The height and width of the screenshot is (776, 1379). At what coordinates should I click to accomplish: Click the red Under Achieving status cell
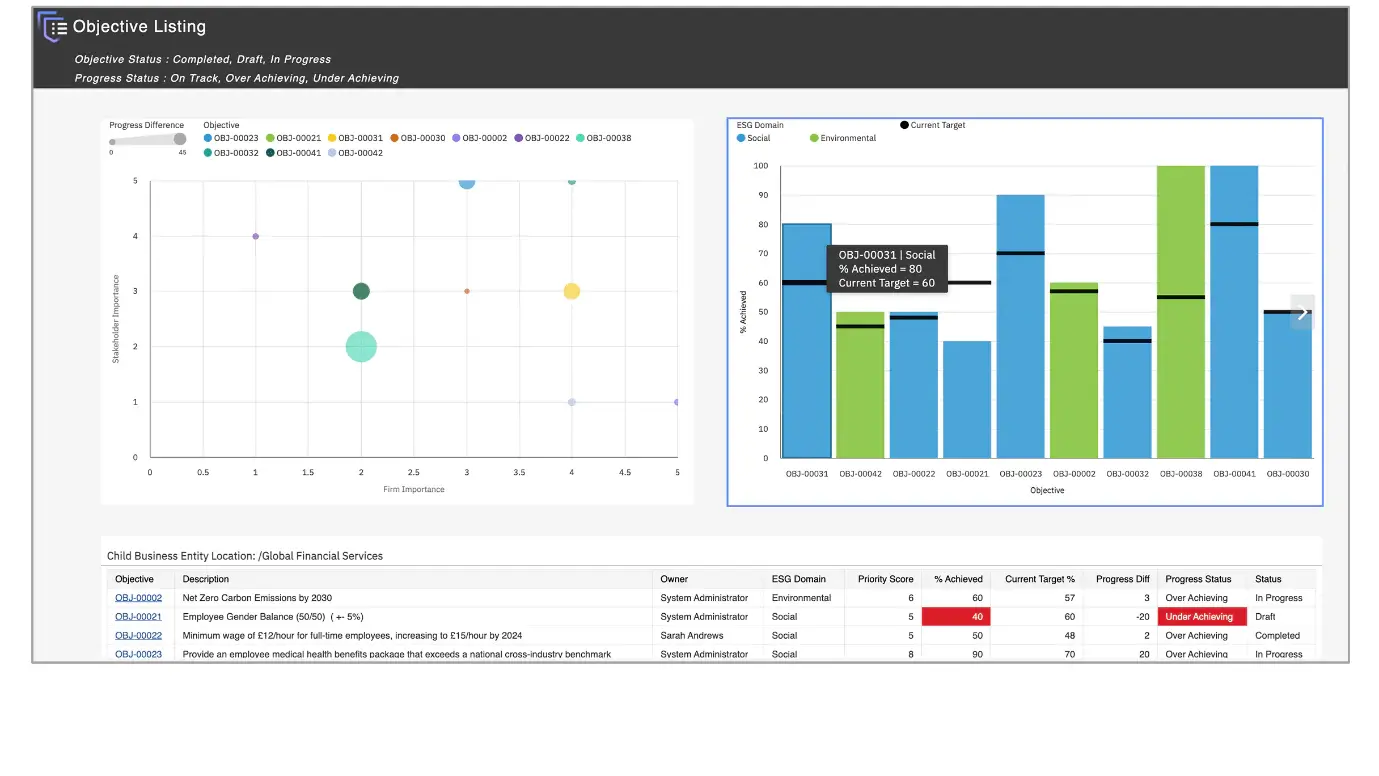[1201, 617]
